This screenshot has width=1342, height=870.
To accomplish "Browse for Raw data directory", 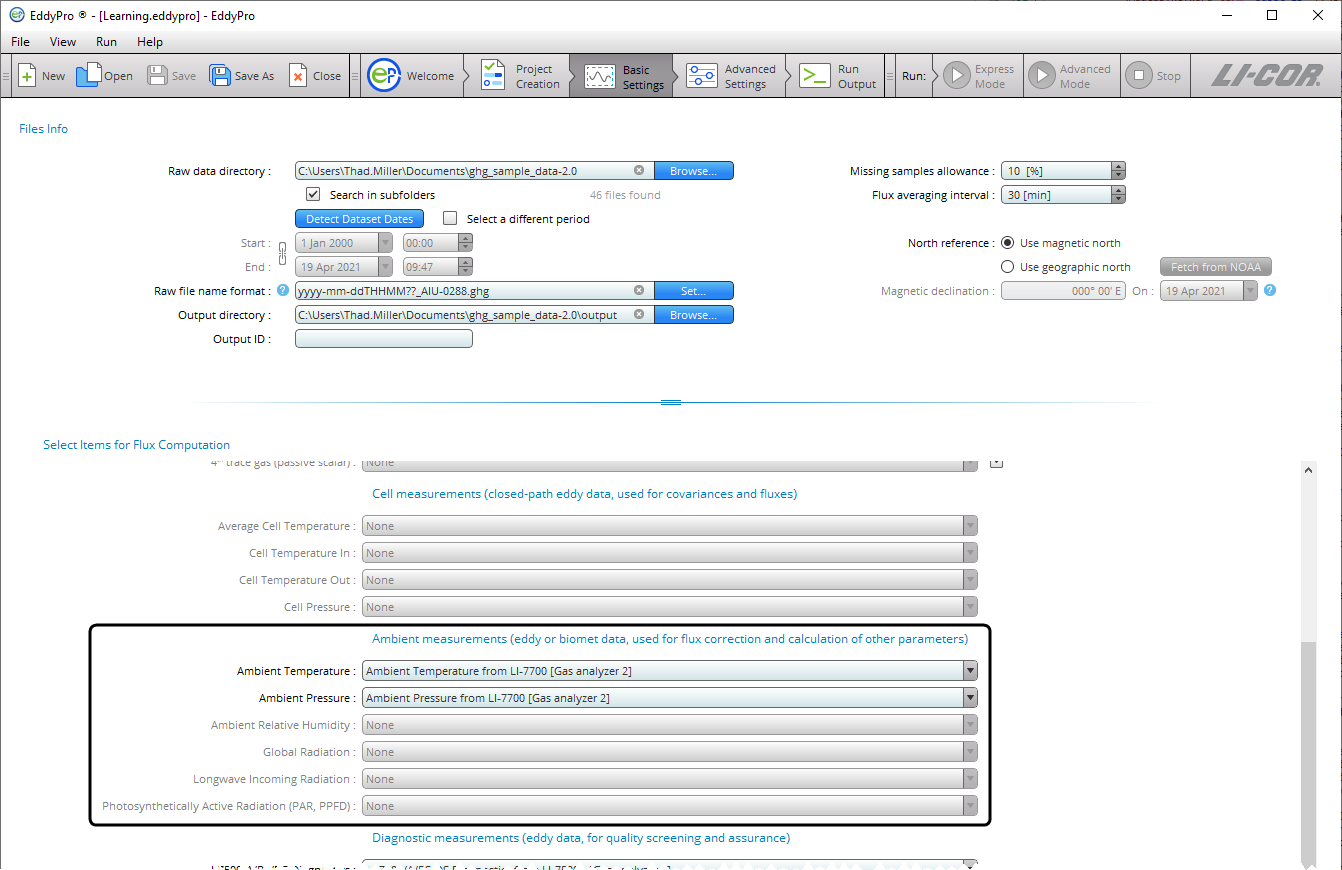I will pos(694,171).
